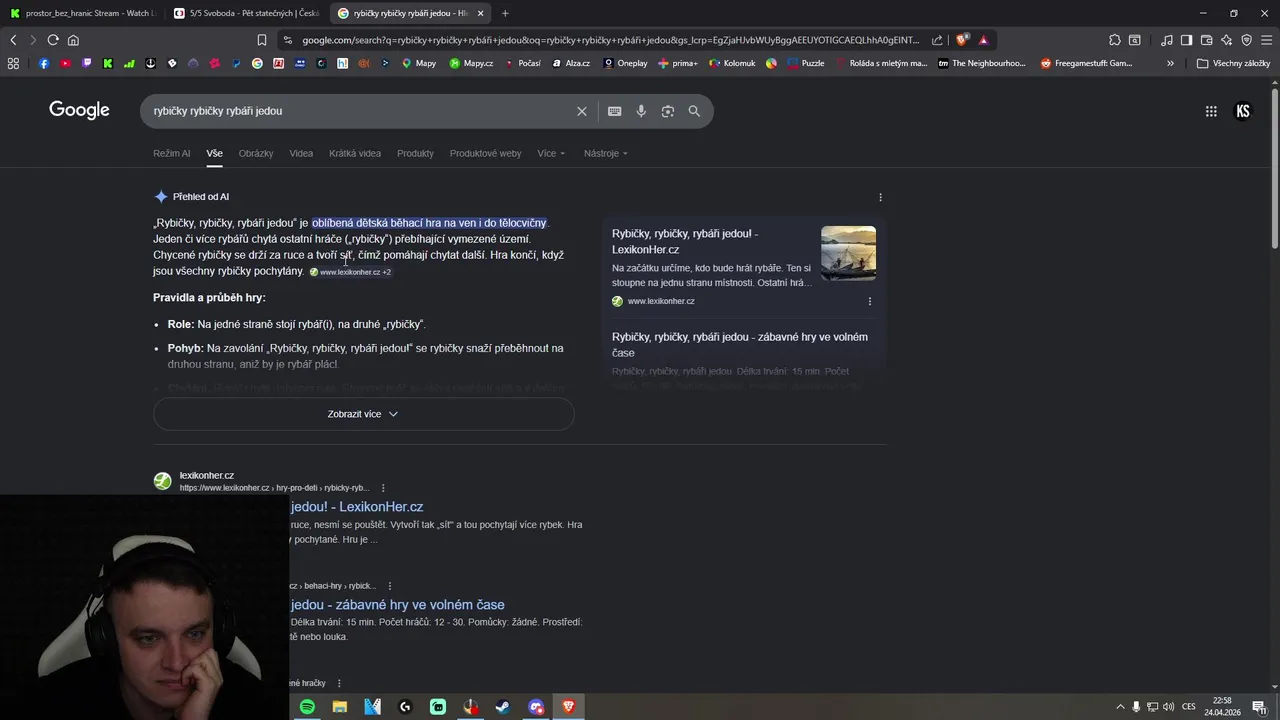
Task: Click the browser address bar URL
Action: click(610, 40)
